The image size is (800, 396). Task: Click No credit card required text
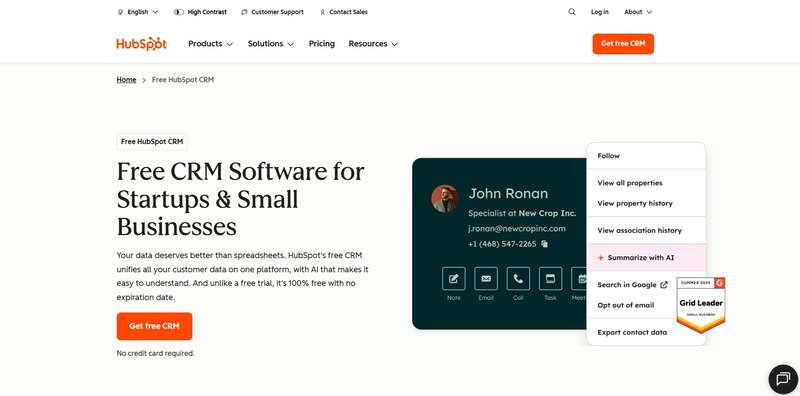(156, 353)
